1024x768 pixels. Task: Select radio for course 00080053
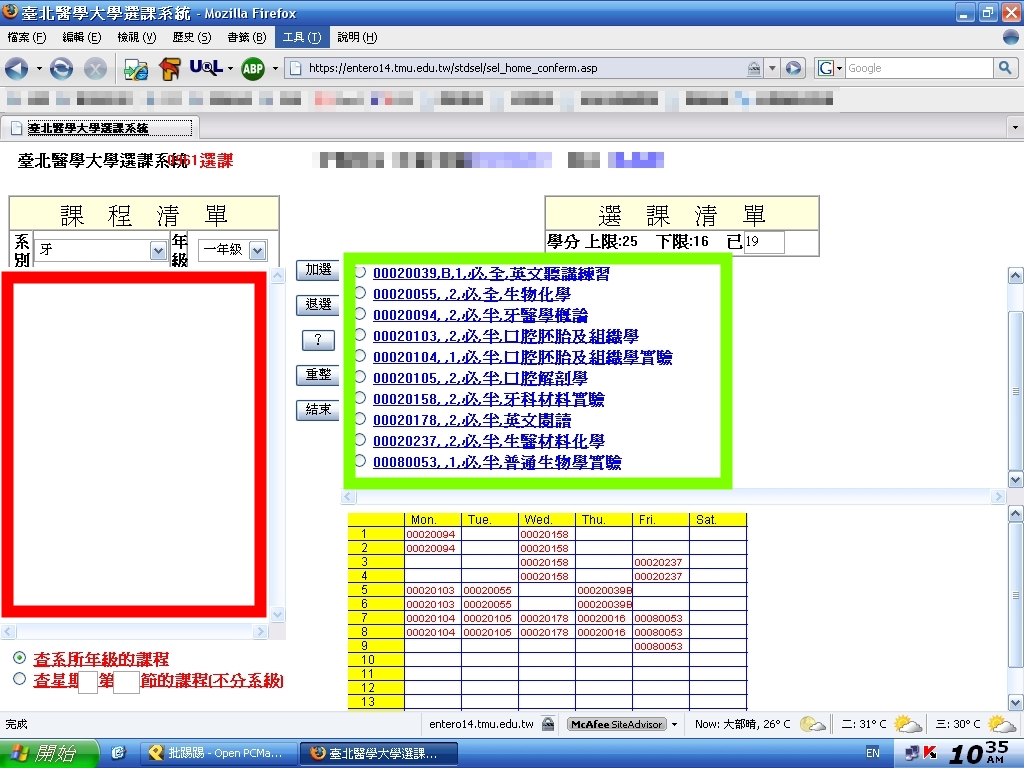coord(360,460)
